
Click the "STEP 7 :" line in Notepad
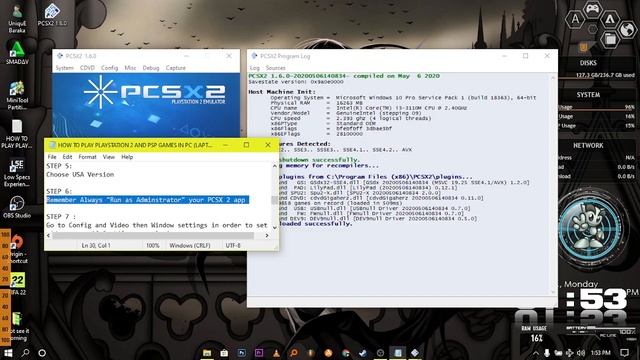(61, 216)
